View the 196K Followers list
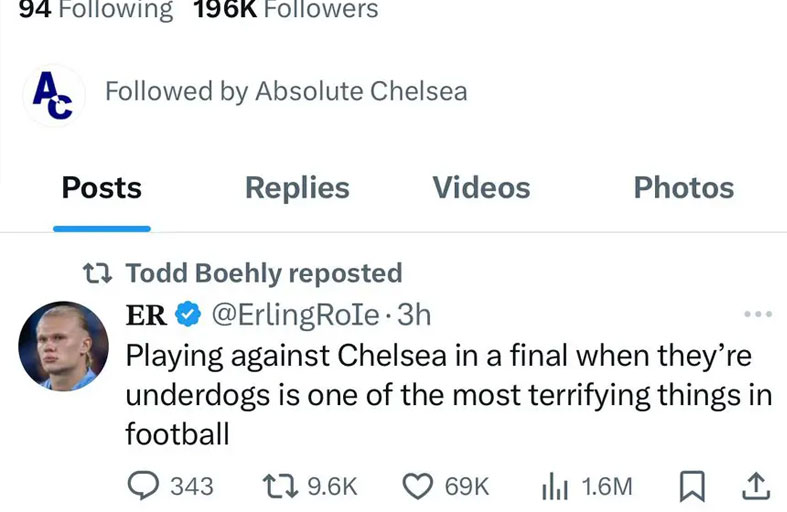 284,10
